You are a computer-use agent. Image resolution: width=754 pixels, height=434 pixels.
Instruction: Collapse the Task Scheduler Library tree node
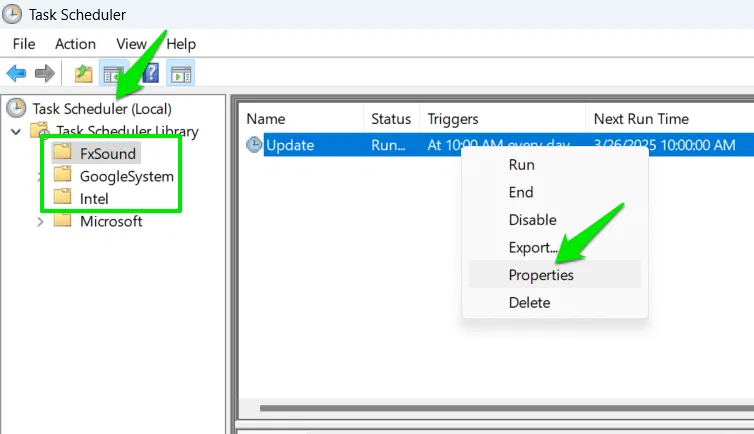point(16,131)
